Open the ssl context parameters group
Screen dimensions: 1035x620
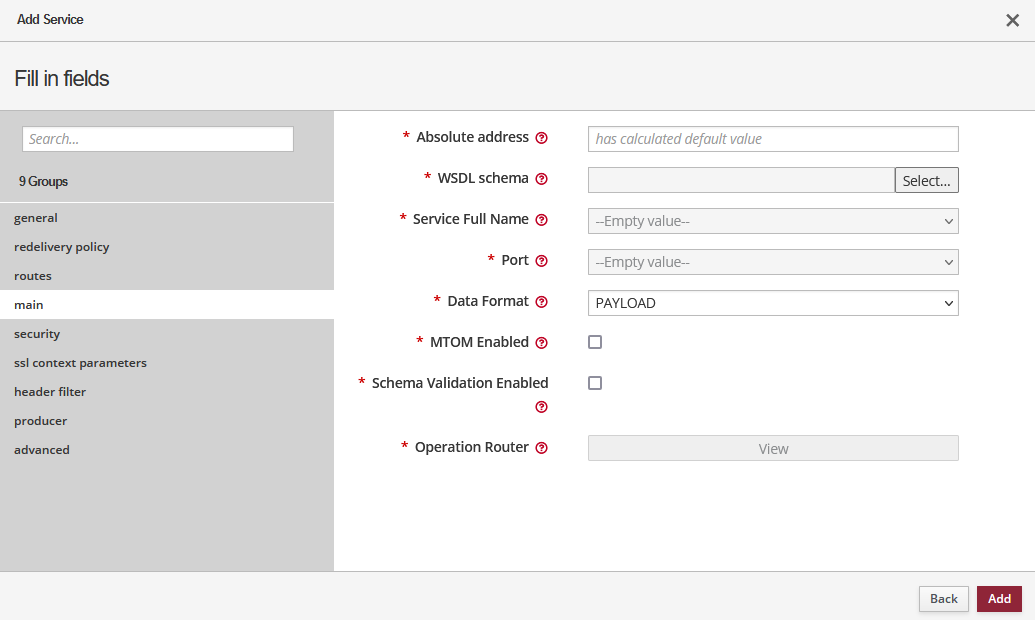tap(80, 363)
